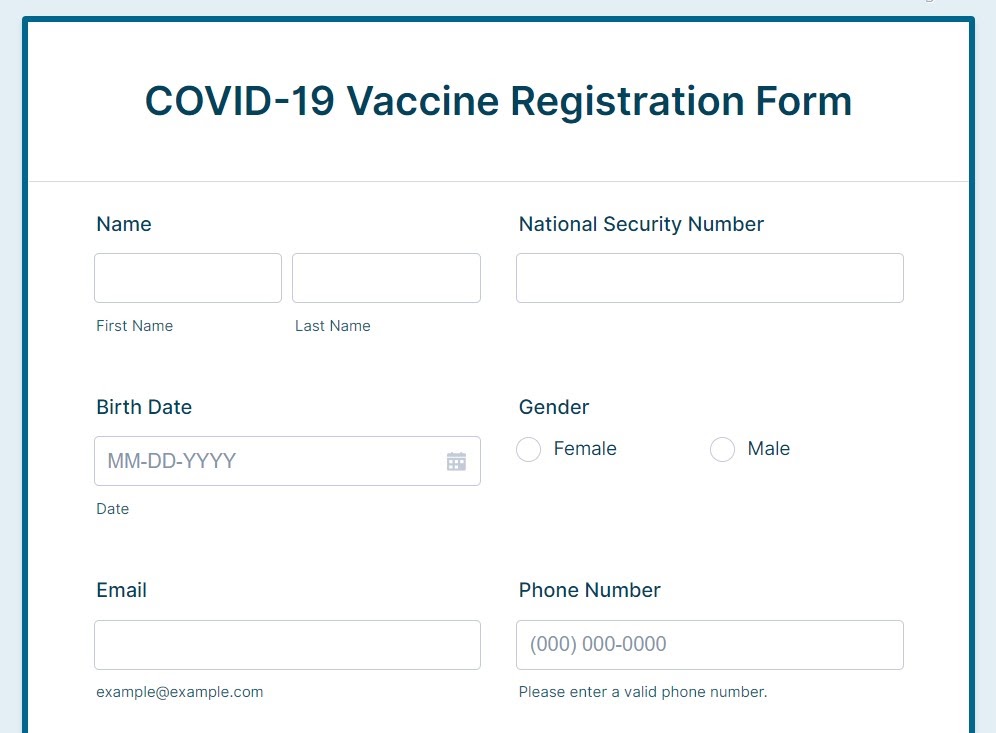Click the "Please enter a valid phone number" hint
The width and height of the screenshot is (996, 733).
[x=642, y=692]
